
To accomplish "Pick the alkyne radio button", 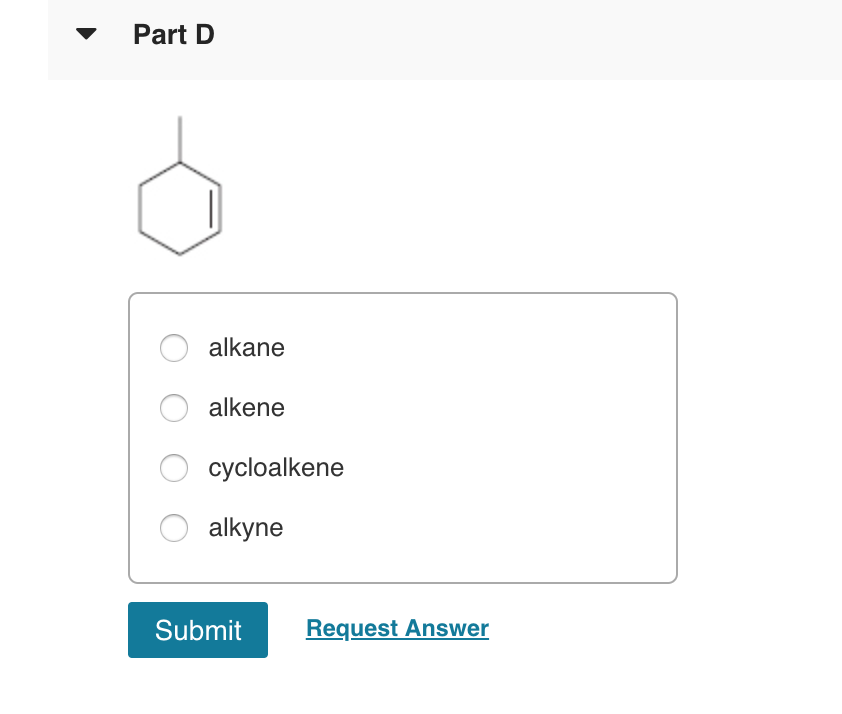I will pos(174,528).
